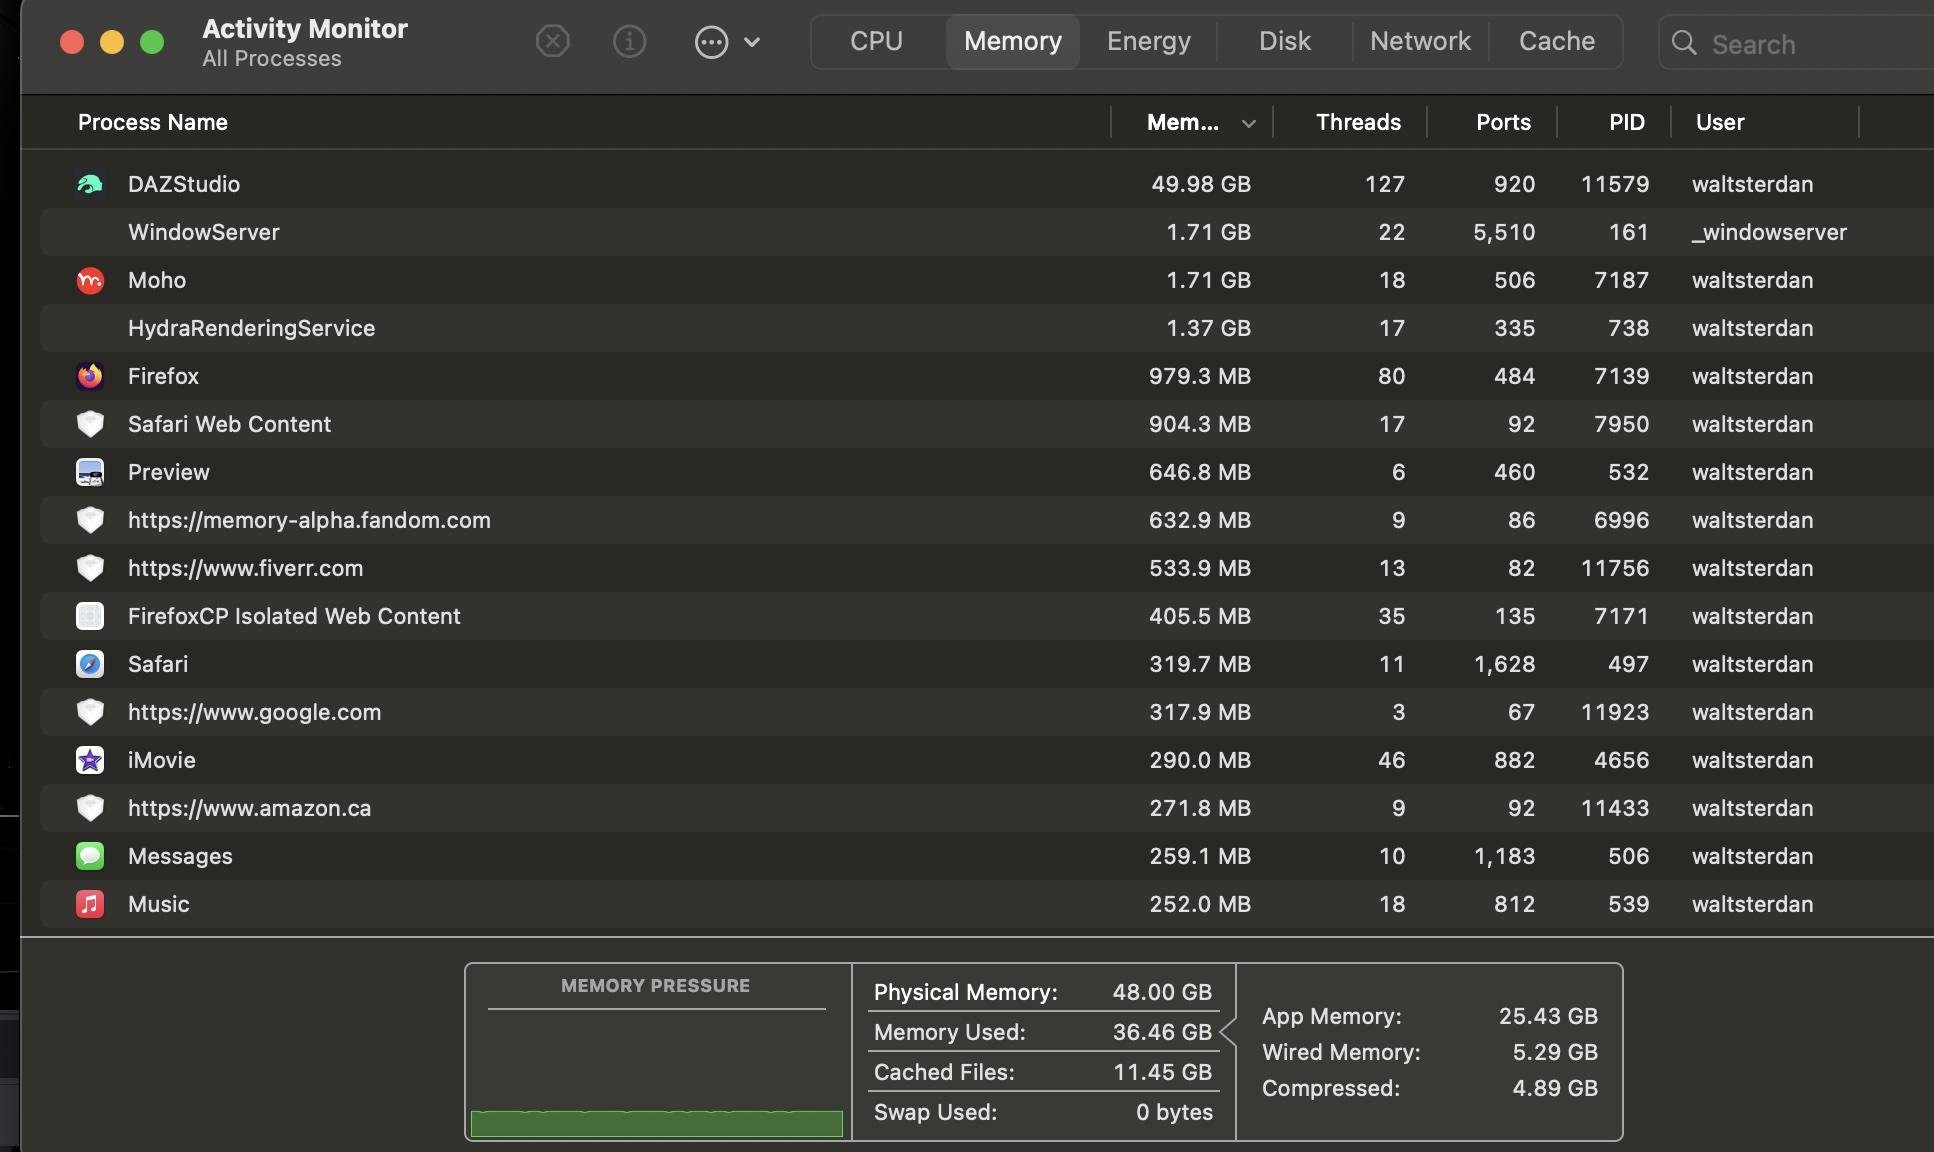The image size is (1934, 1152).
Task: Switch to the Energy tab
Action: (1148, 41)
